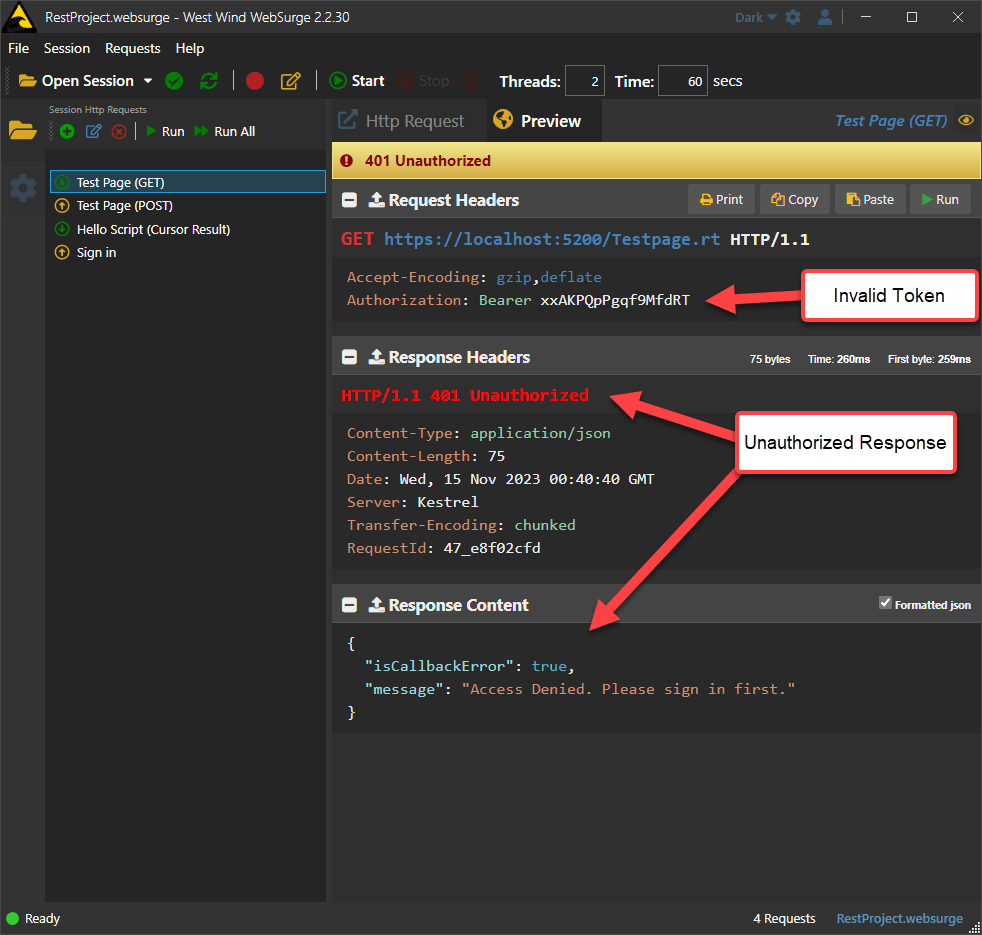Click the edit request pencil icon

click(93, 132)
